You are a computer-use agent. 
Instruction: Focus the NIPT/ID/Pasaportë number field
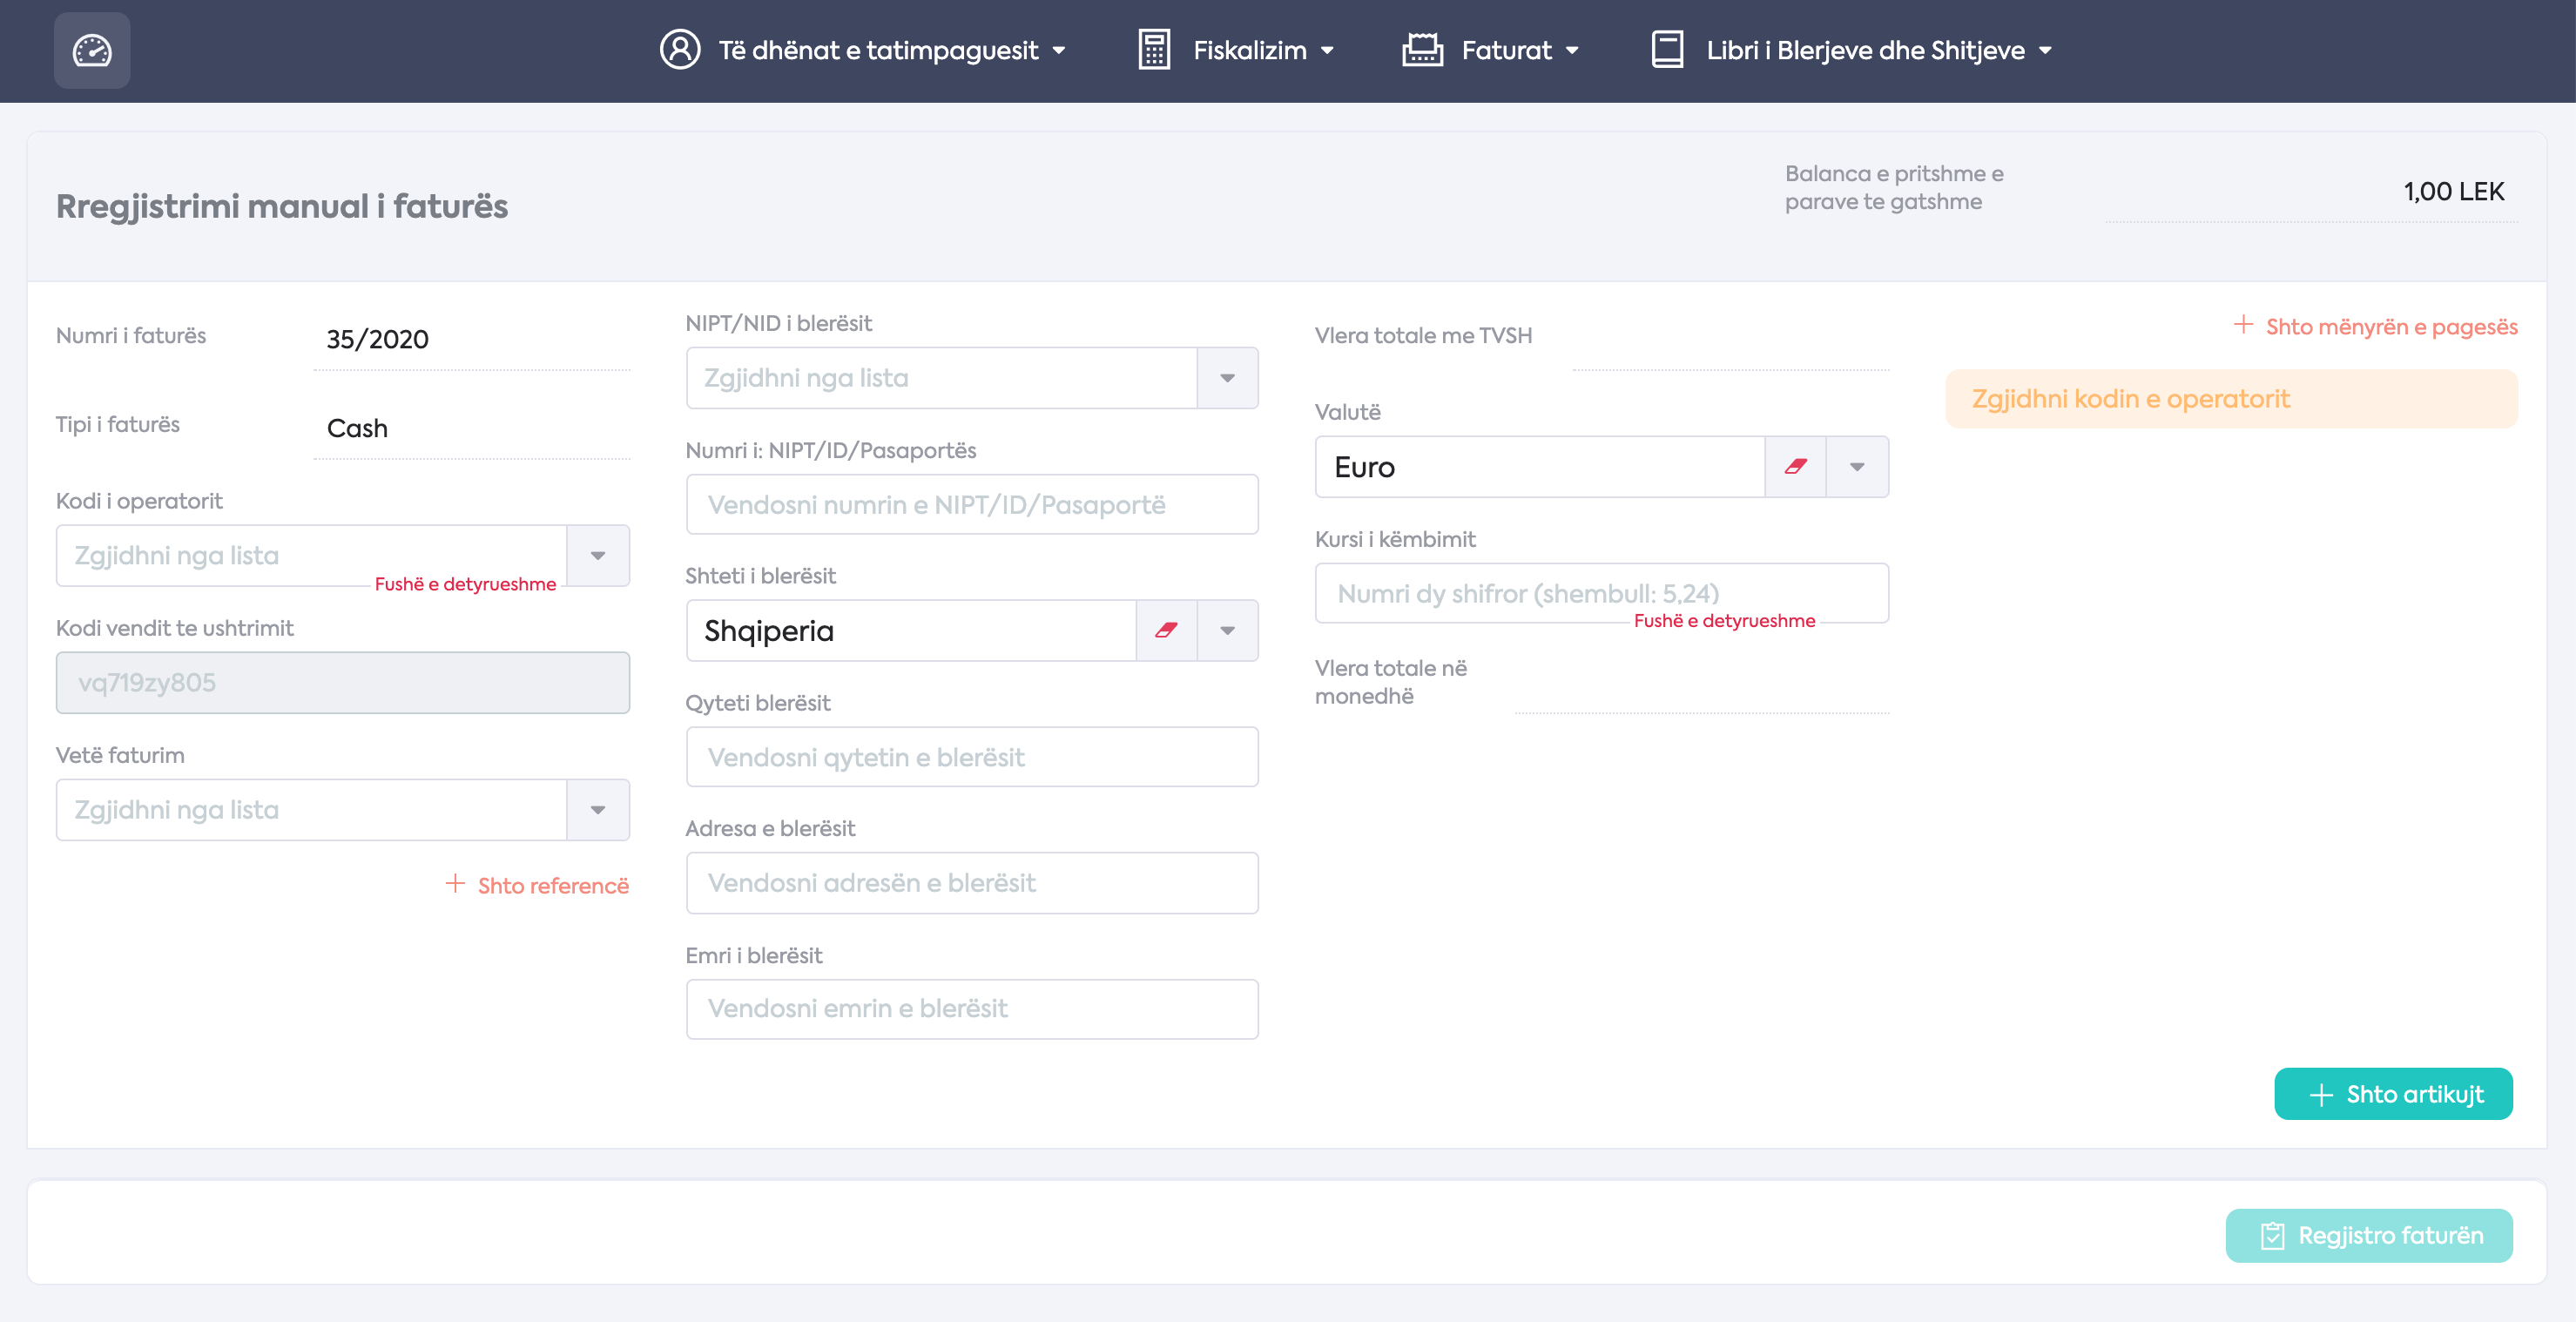point(972,504)
